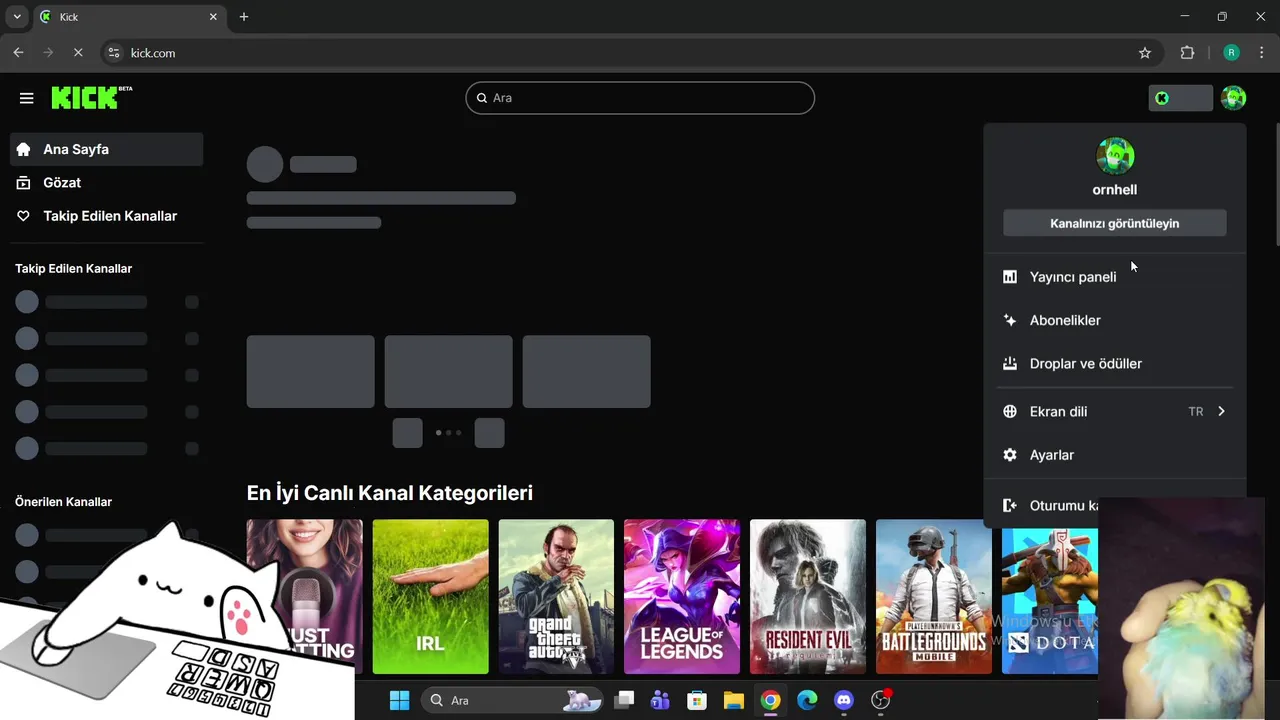Click the globe icon beside Ekran dili
Screen dimensions: 1280x720
coord(1010,412)
